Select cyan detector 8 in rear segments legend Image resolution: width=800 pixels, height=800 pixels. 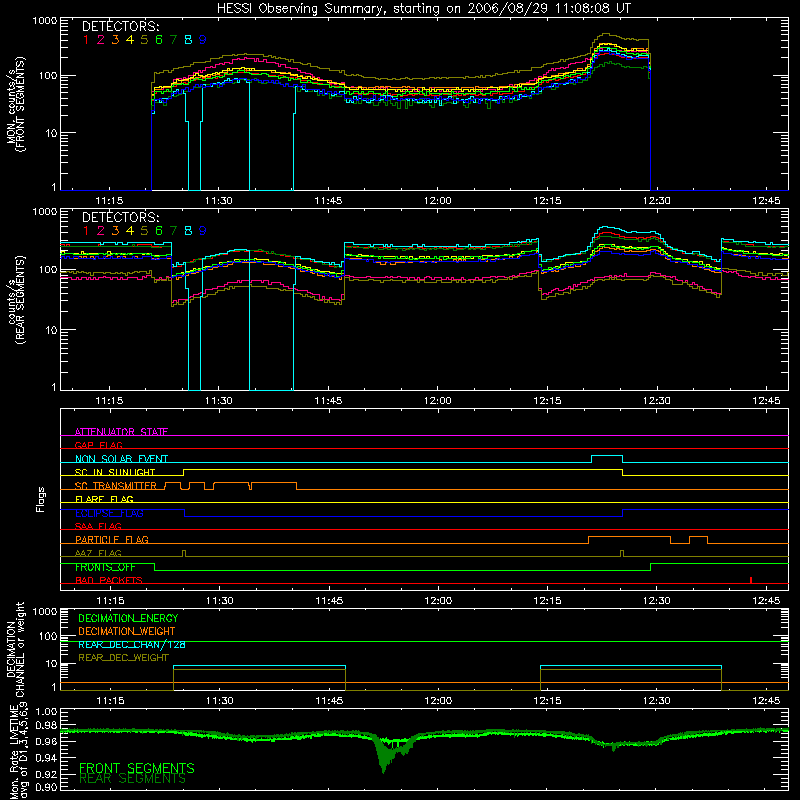(188, 231)
